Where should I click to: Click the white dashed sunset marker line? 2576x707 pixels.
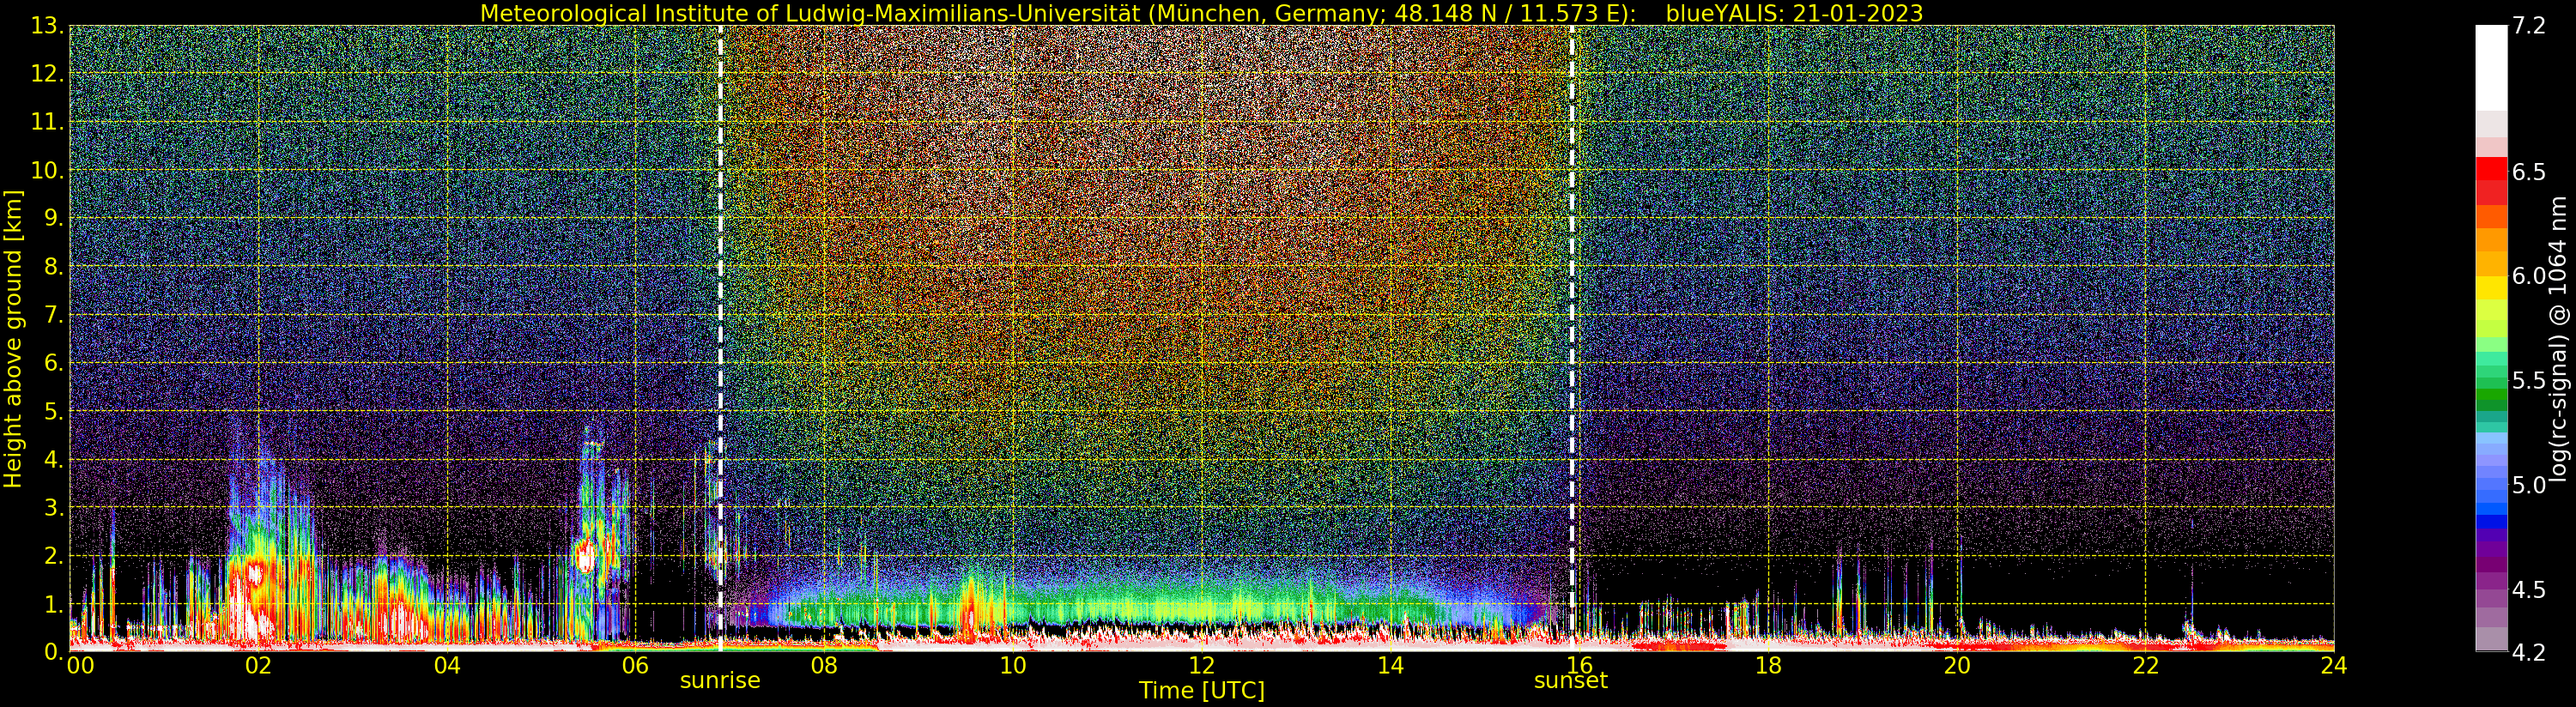(1572, 338)
